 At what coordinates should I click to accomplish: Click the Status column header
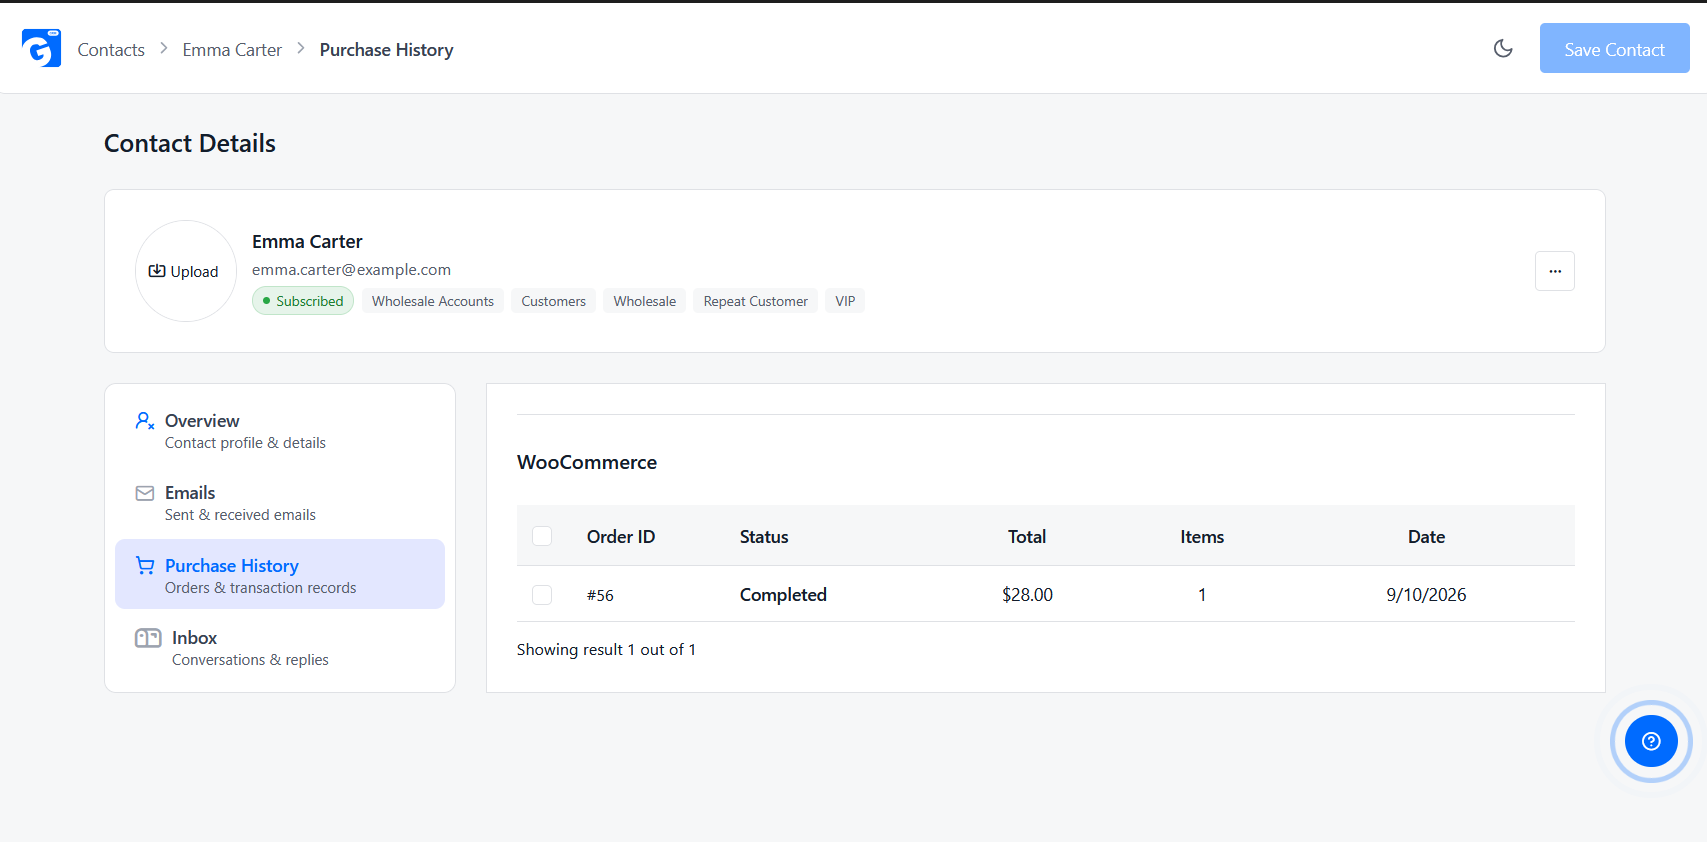(764, 537)
